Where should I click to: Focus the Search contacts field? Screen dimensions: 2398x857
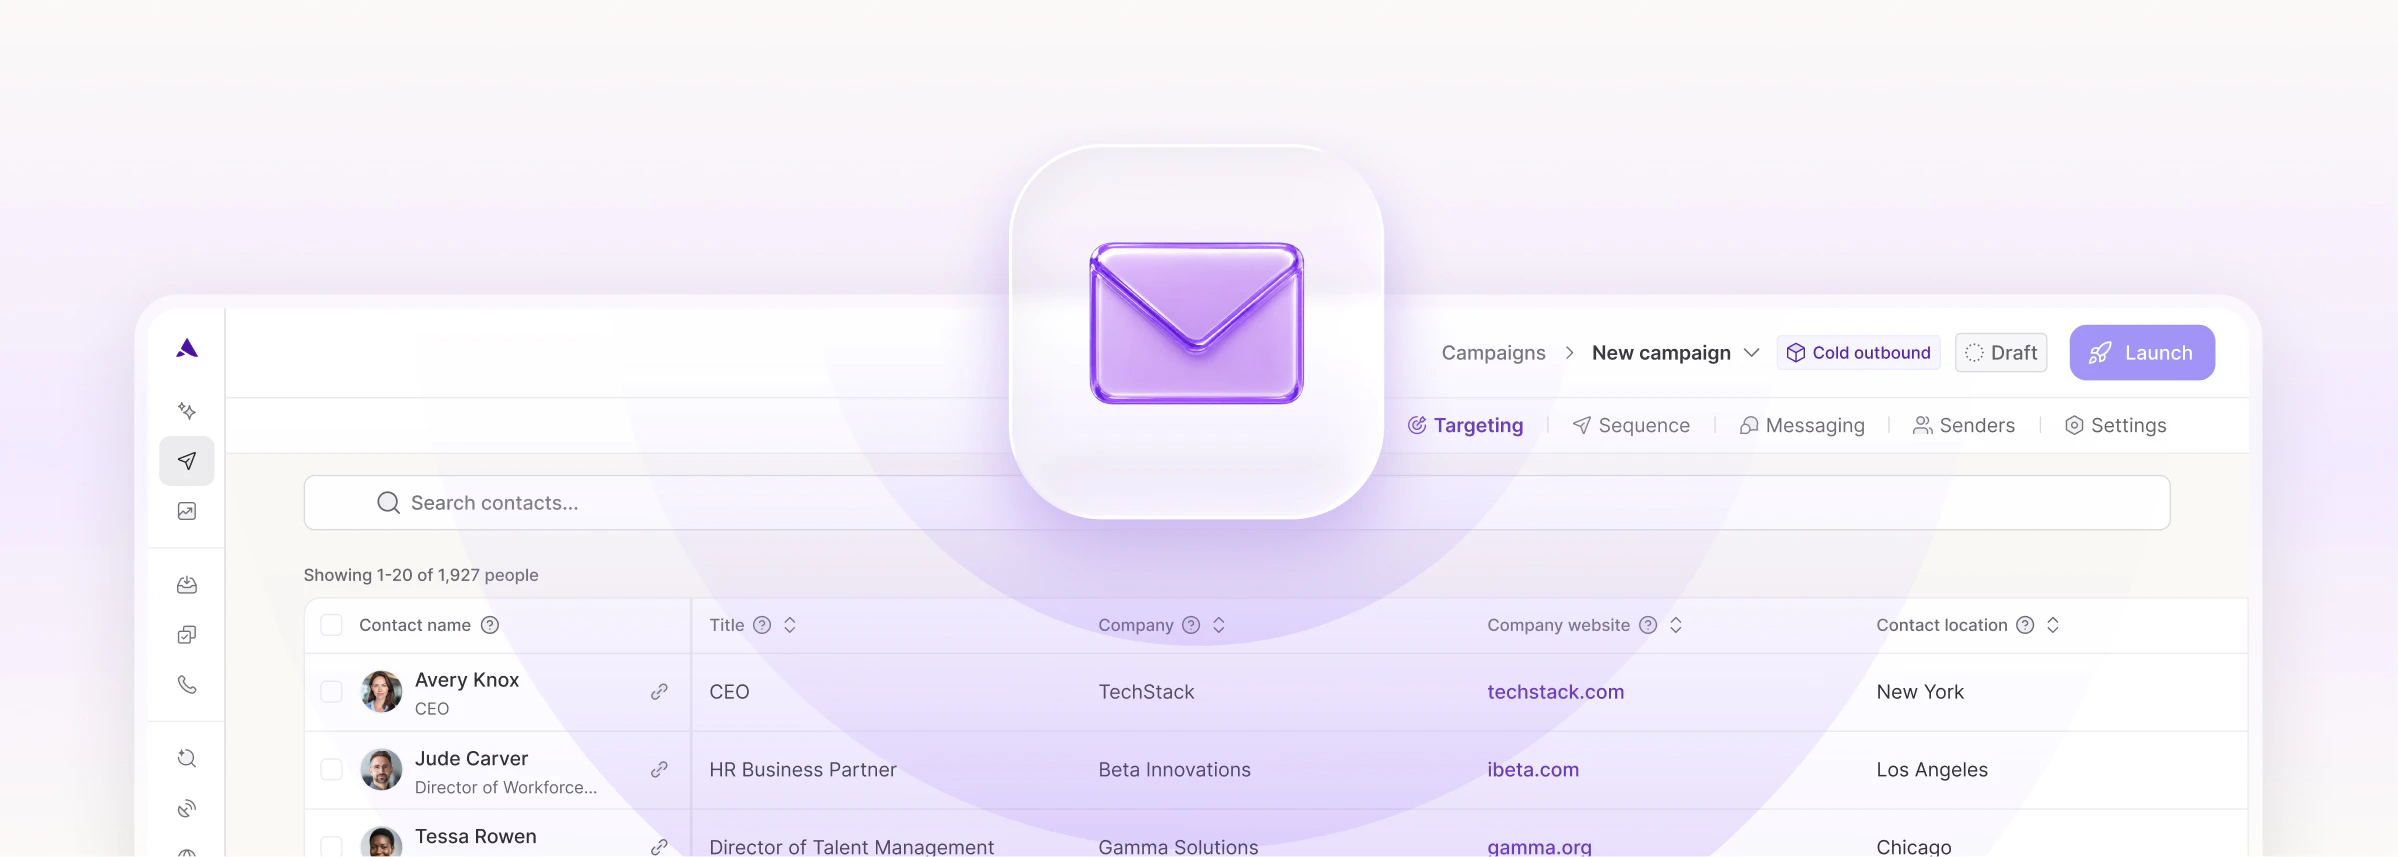[1237, 503]
